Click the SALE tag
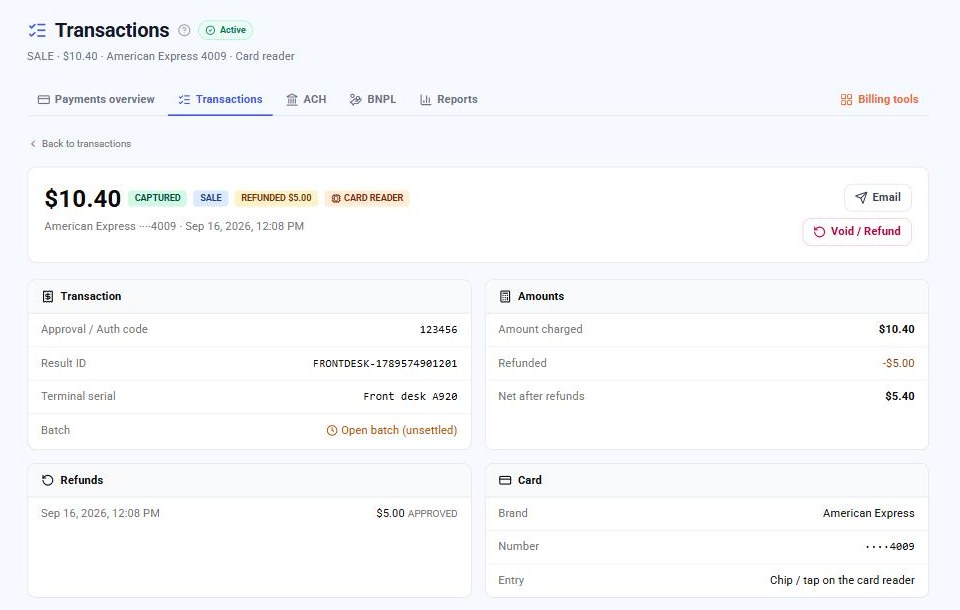The height and width of the screenshot is (610, 960). [211, 198]
